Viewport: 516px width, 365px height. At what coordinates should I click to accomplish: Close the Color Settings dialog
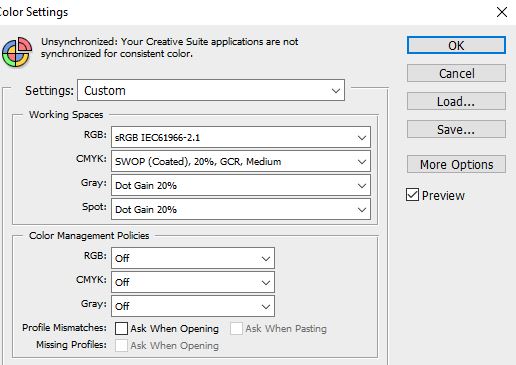pyautogui.click(x=502, y=12)
